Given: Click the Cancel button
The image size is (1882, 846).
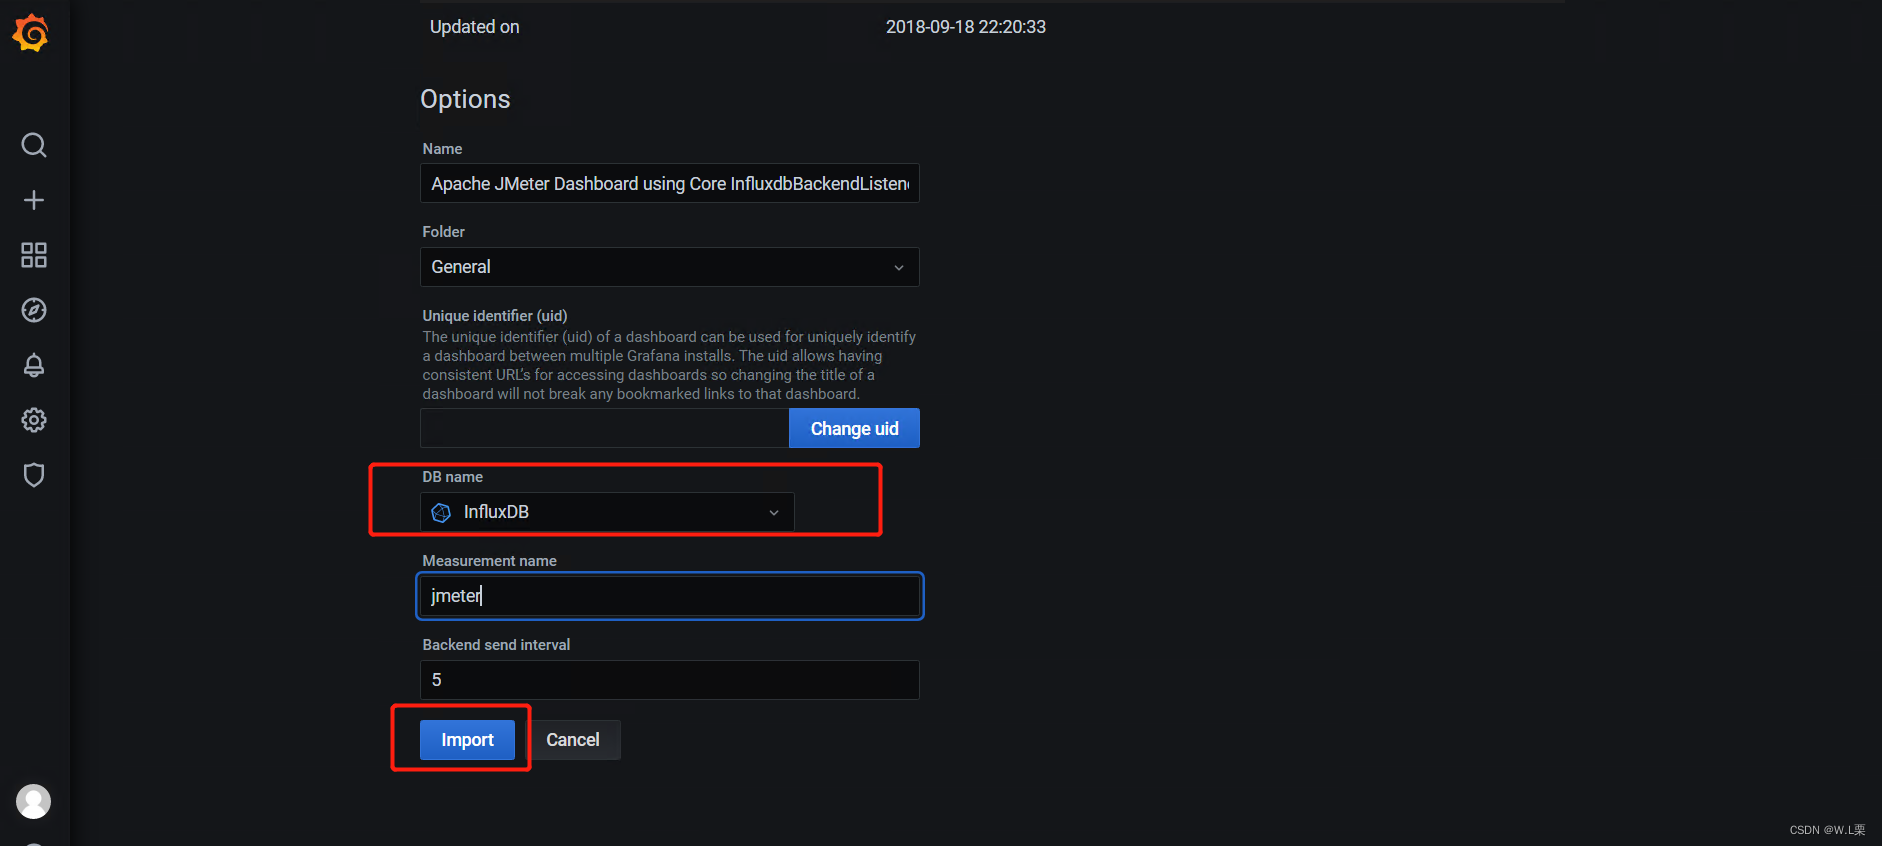Looking at the screenshot, I should point(573,740).
